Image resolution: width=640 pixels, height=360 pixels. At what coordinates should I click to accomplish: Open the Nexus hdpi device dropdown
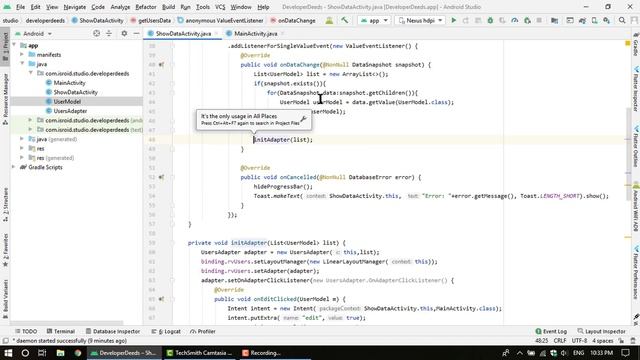pos(420,20)
